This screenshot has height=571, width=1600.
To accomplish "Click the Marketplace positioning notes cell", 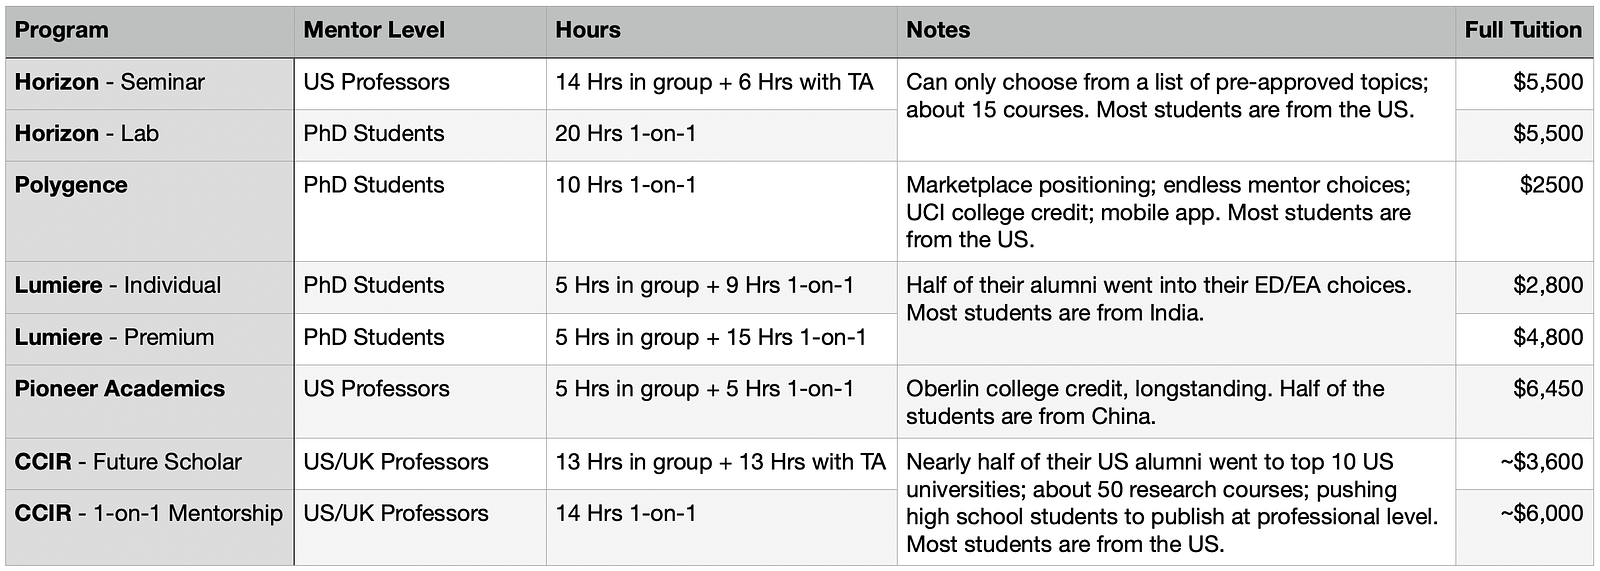I will tap(1176, 211).
